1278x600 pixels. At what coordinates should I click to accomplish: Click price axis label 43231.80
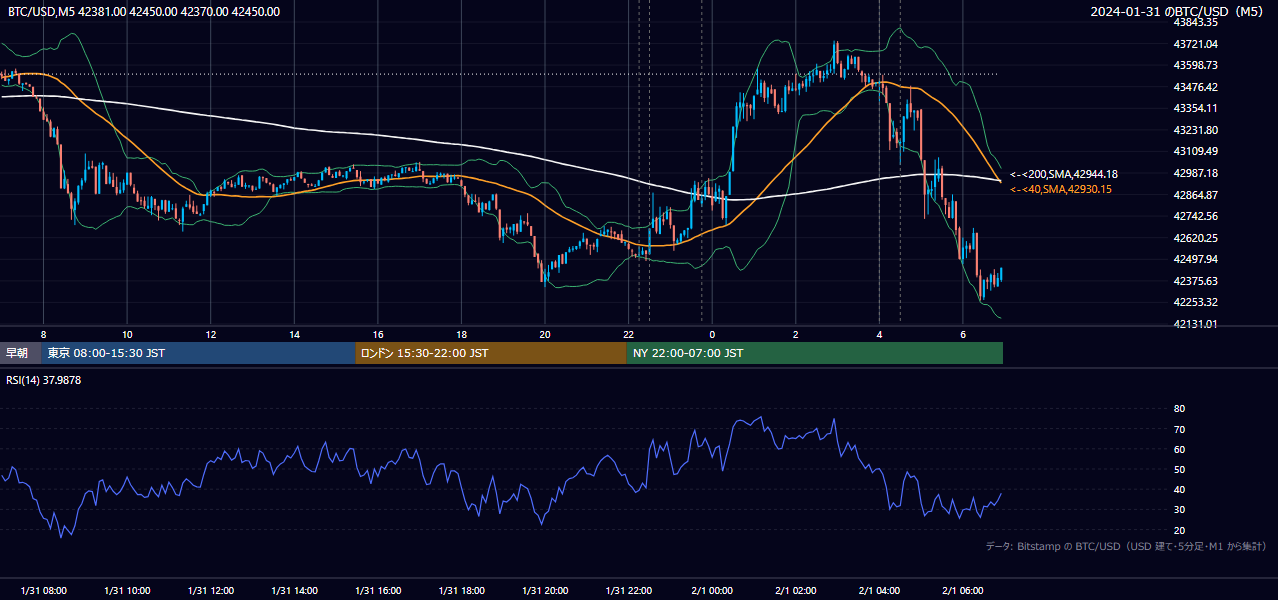1195,130
